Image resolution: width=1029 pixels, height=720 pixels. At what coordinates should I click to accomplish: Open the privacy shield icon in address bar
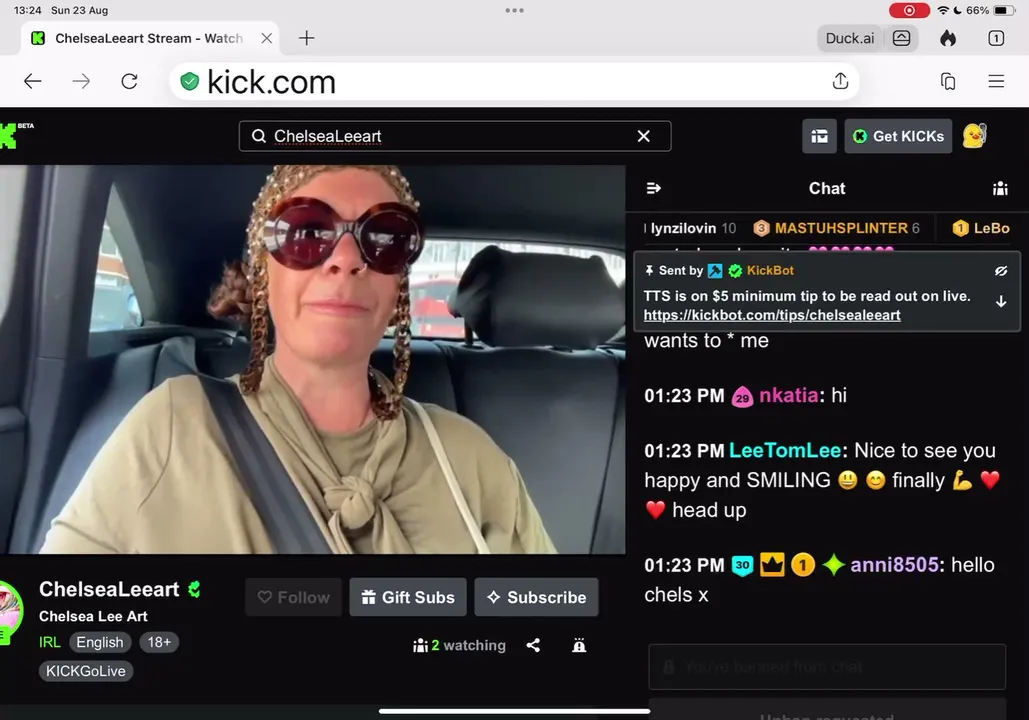[190, 81]
